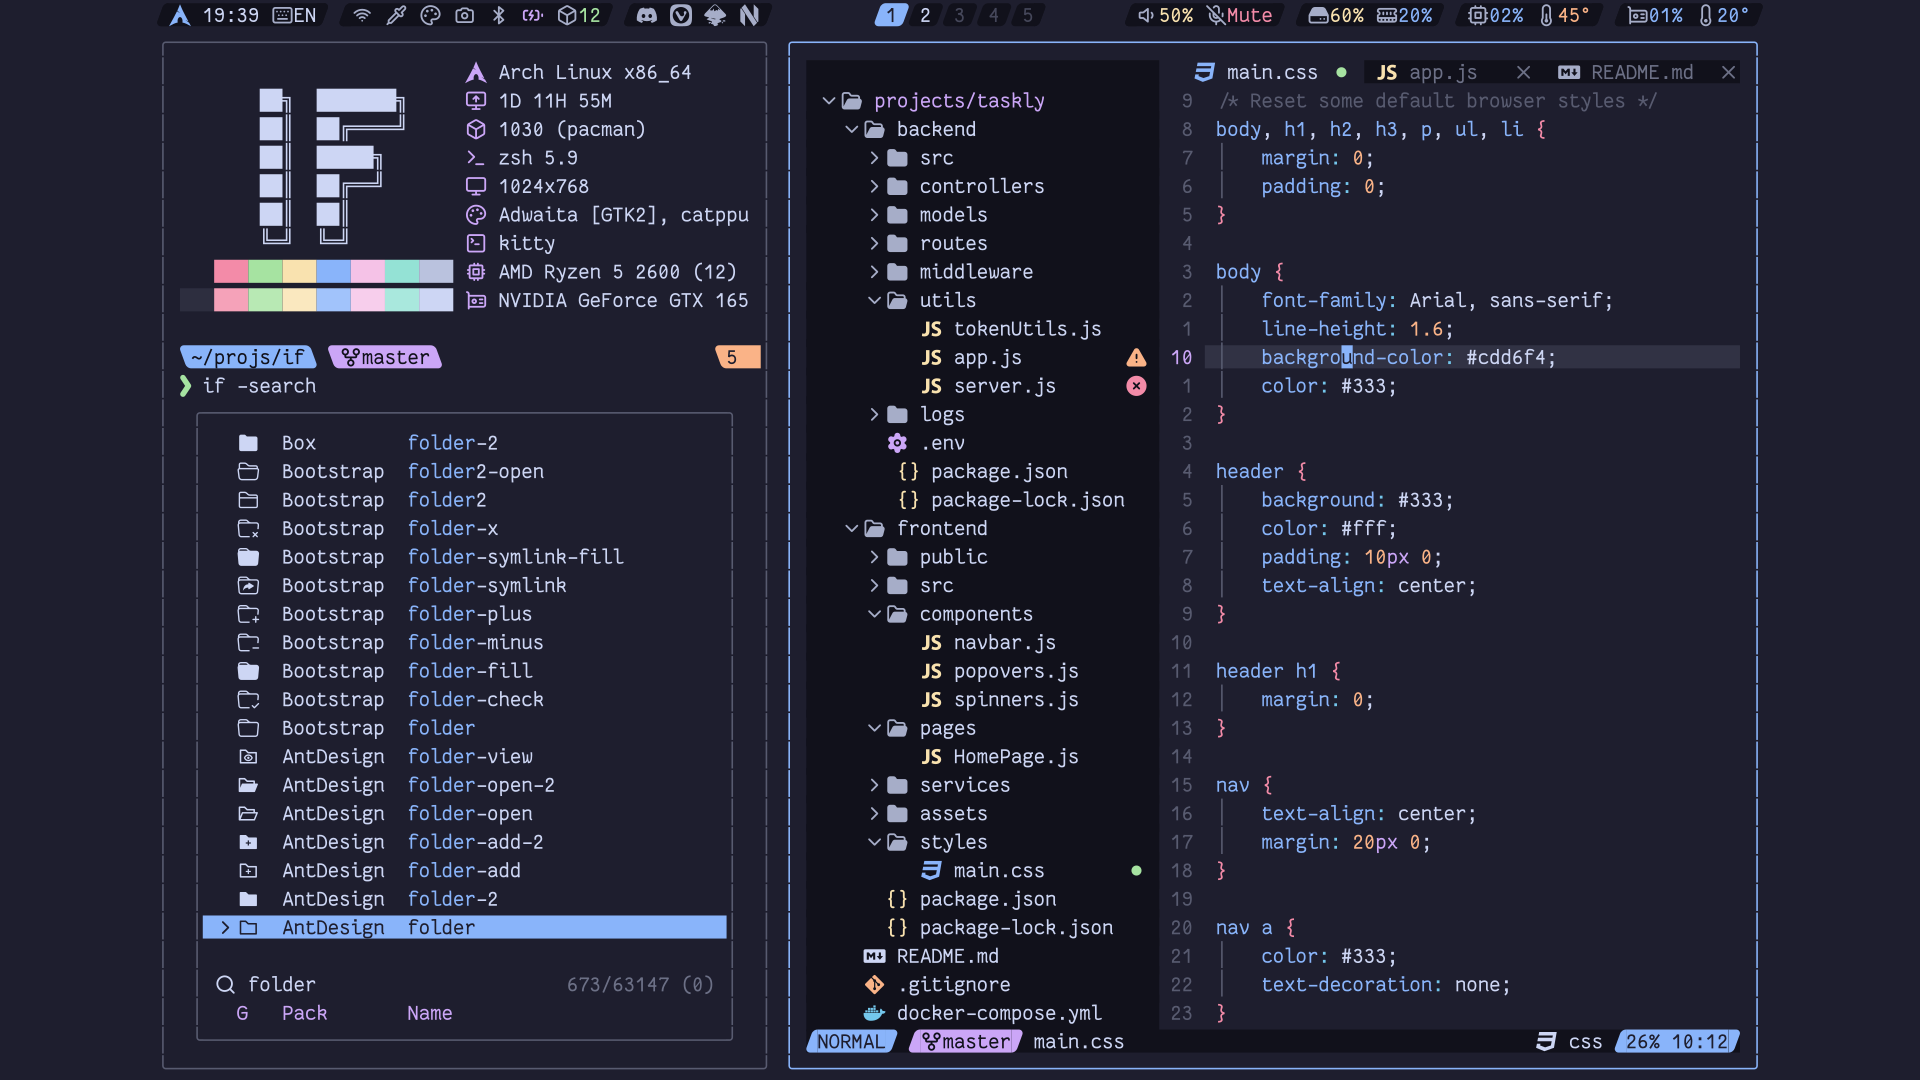The height and width of the screenshot is (1080, 1920).
Task: Select the main.css editor tab
Action: click(1271, 72)
